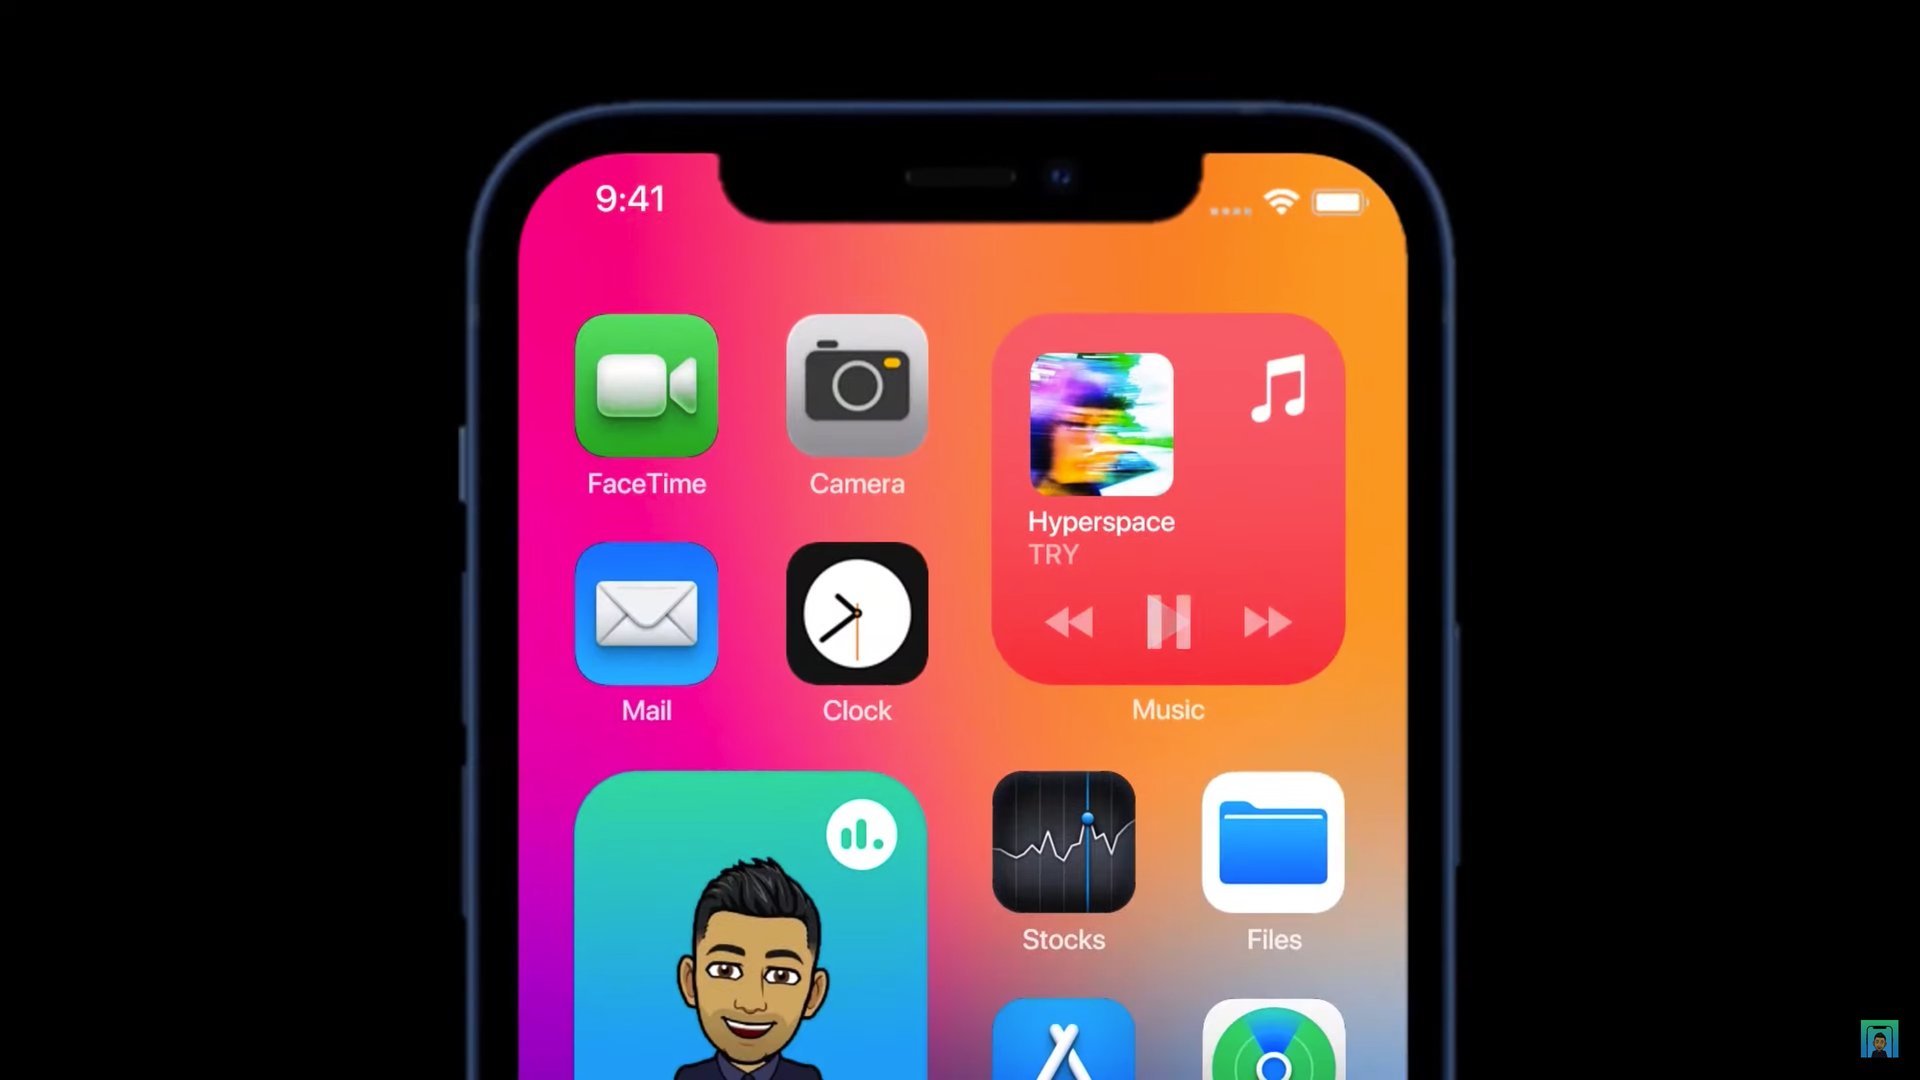Tap the pause button in Music widget
Viewport: 1920px width, 1080px height.
1166,621
